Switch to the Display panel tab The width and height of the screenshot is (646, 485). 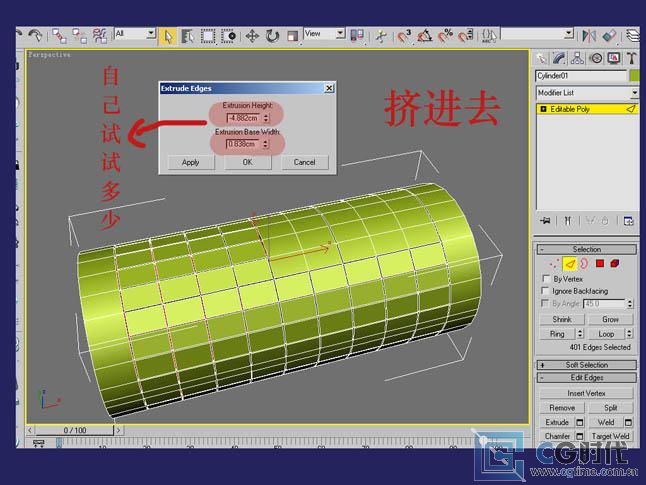pyautogui.click(x=614, y=59)
